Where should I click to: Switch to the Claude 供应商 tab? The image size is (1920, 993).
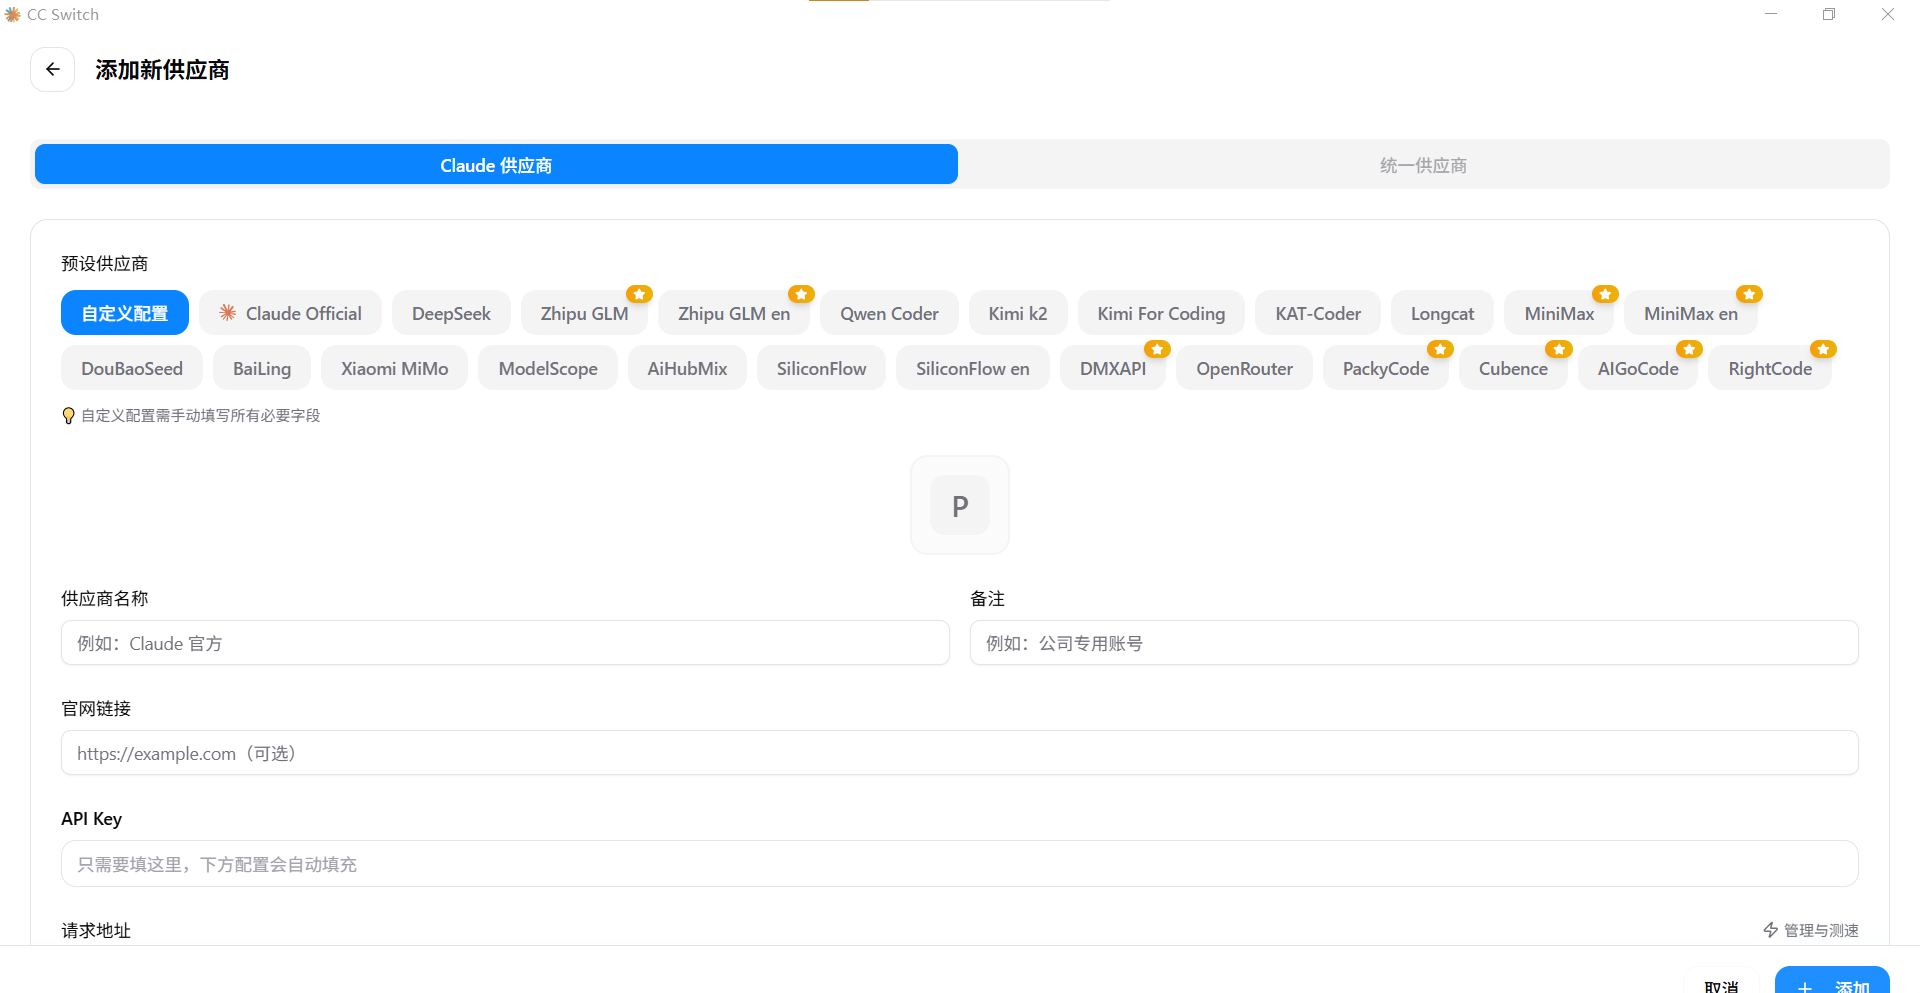(x=496, y=165)
